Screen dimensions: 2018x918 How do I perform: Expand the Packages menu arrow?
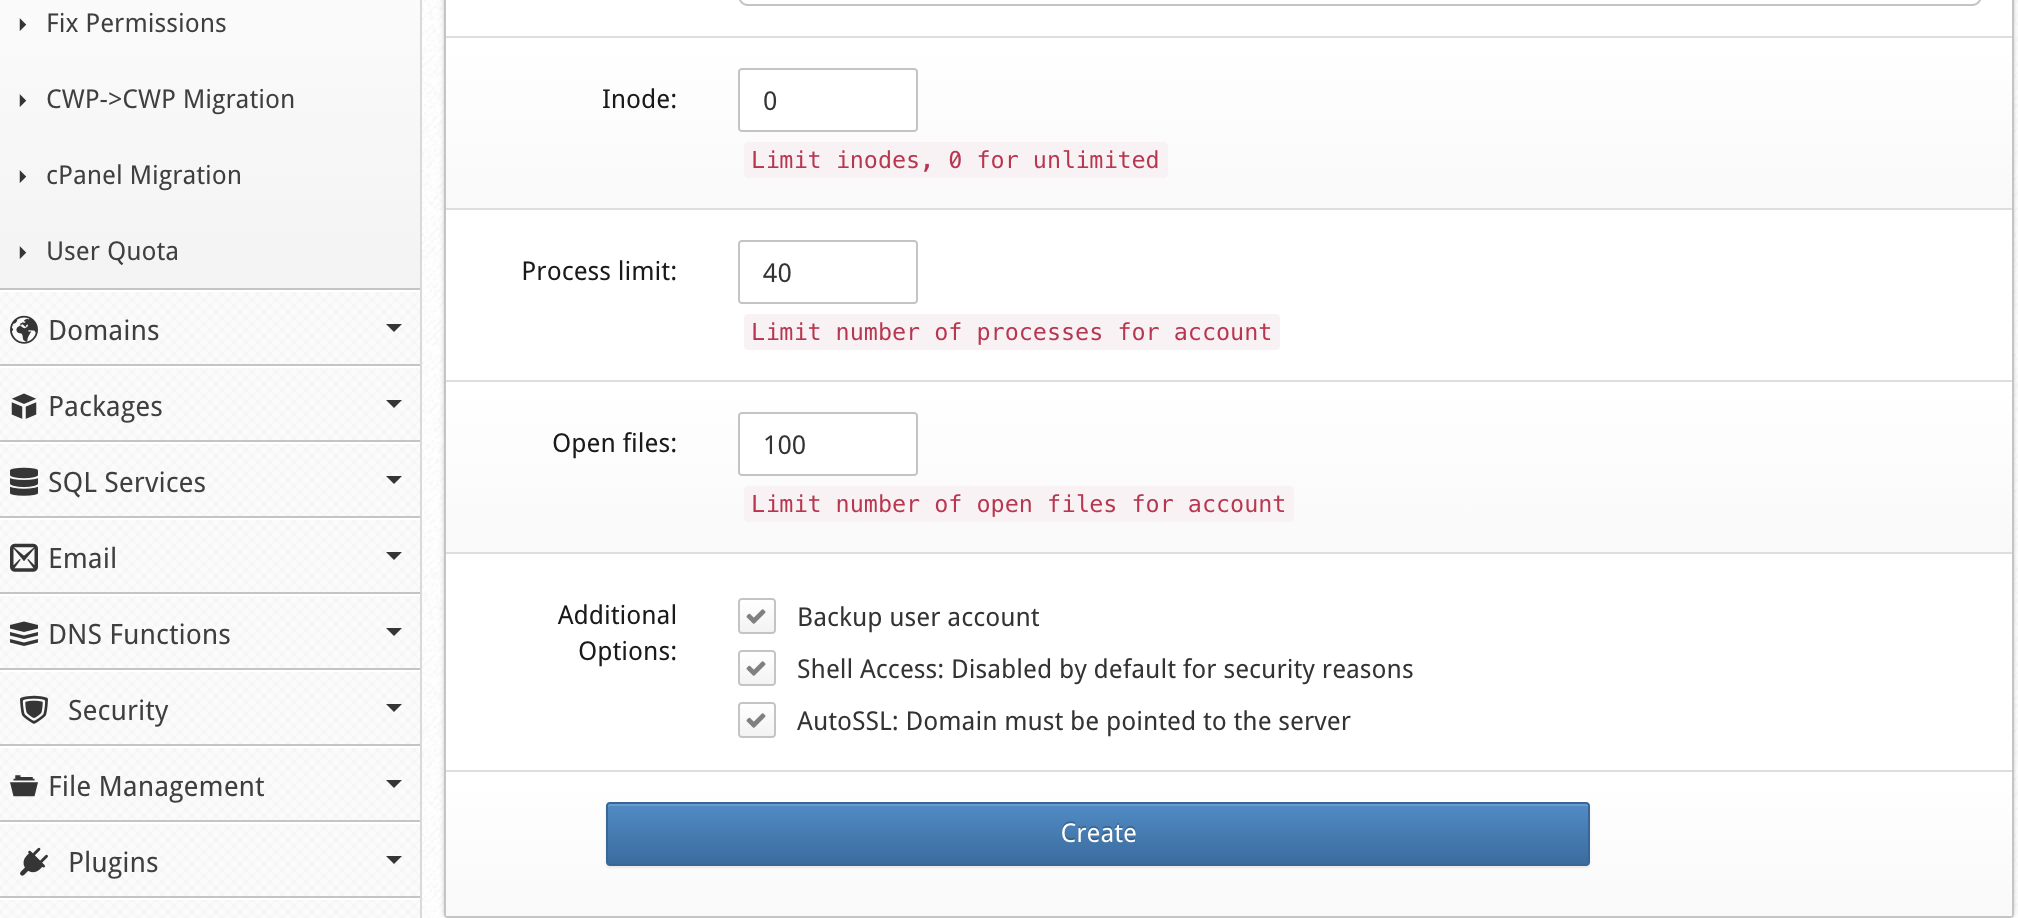[394, 404]
